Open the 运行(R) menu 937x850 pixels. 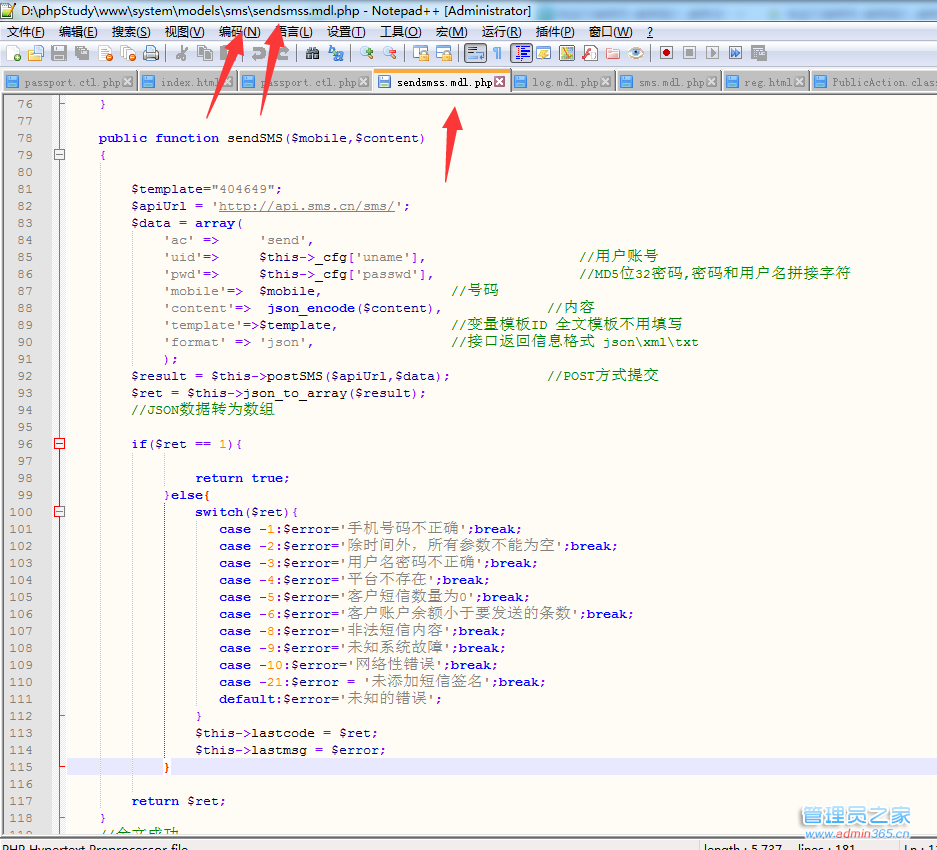point(501,32)
